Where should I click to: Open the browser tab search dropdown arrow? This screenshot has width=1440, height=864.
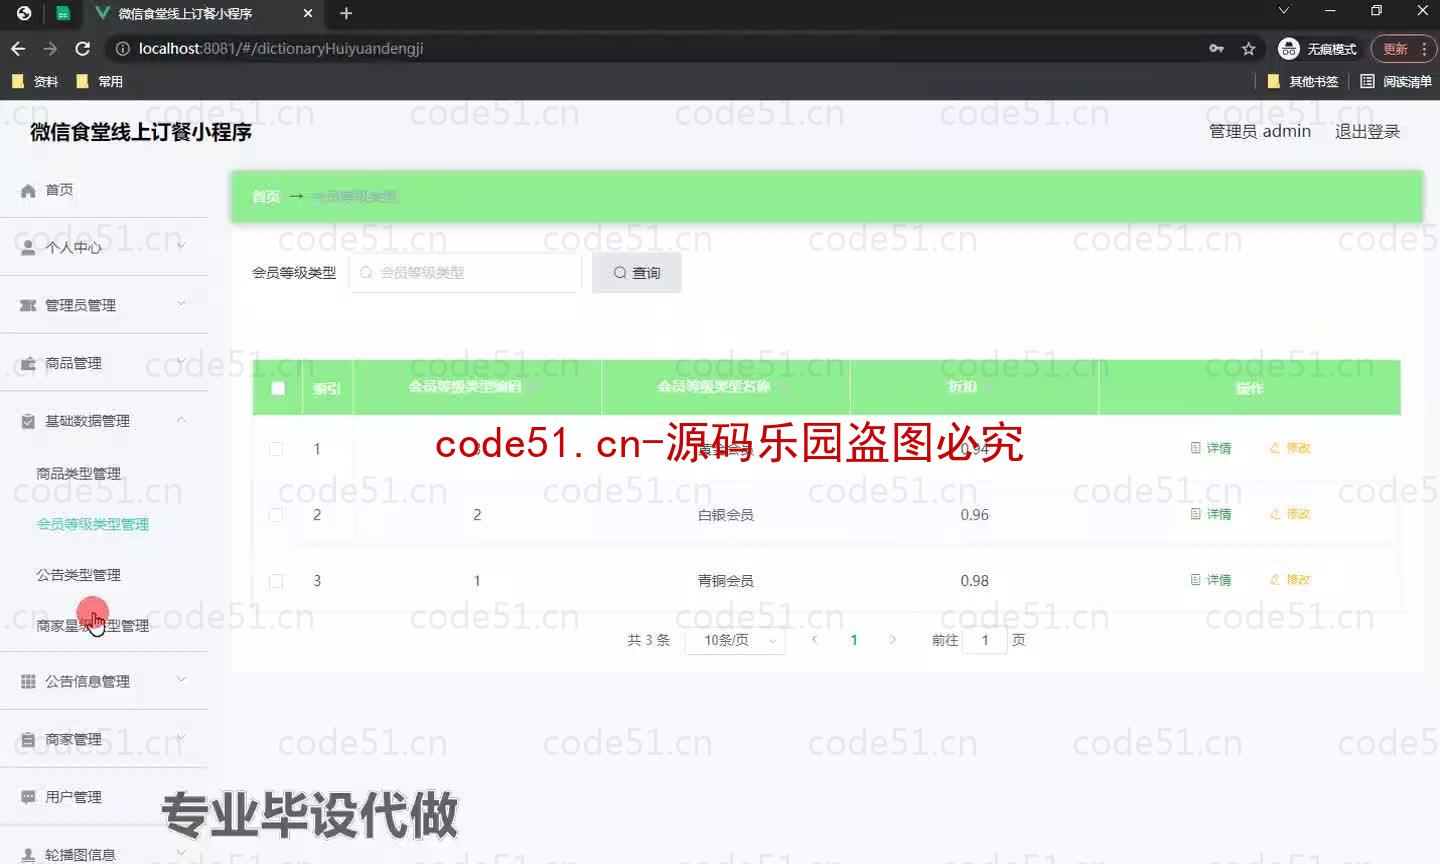[1283, 11]
